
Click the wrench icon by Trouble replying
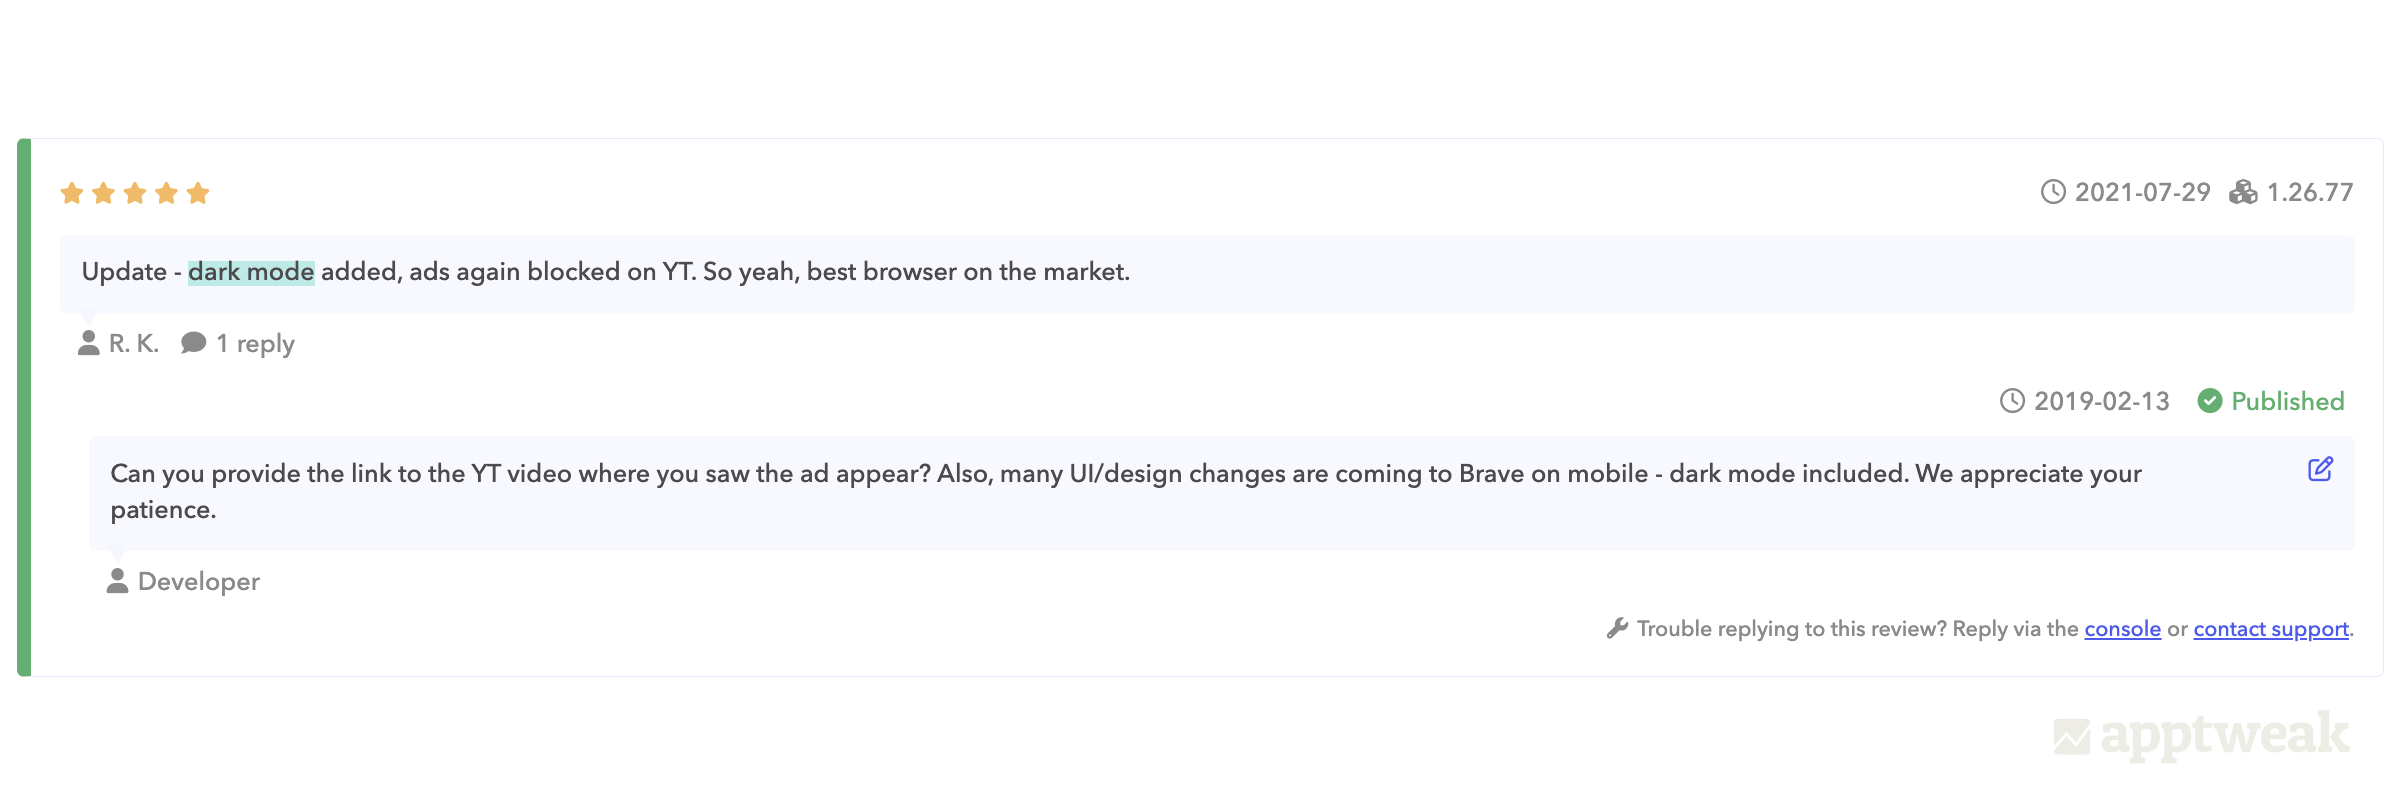(1617, 628)
